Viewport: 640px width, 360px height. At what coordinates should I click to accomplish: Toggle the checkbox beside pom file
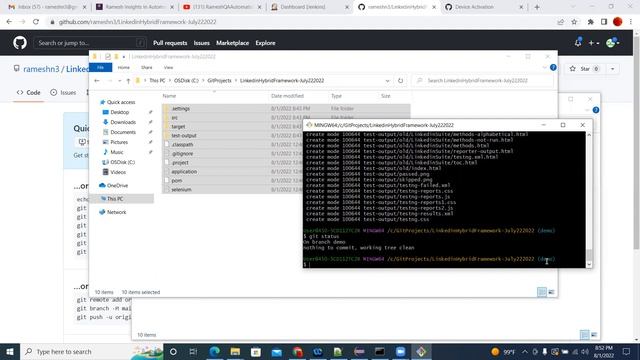[x=167, y=180]
